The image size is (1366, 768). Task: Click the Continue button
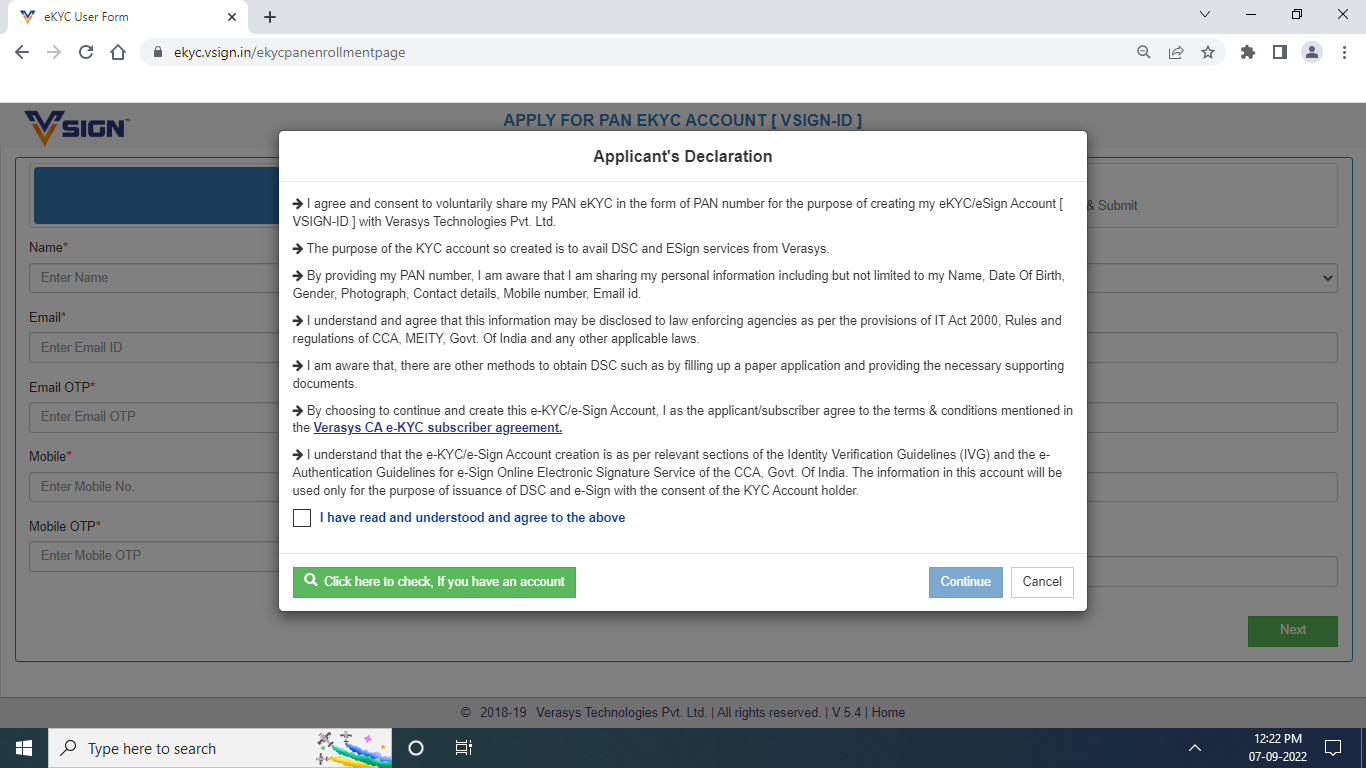pyautogui.click(x=966, y=582)
